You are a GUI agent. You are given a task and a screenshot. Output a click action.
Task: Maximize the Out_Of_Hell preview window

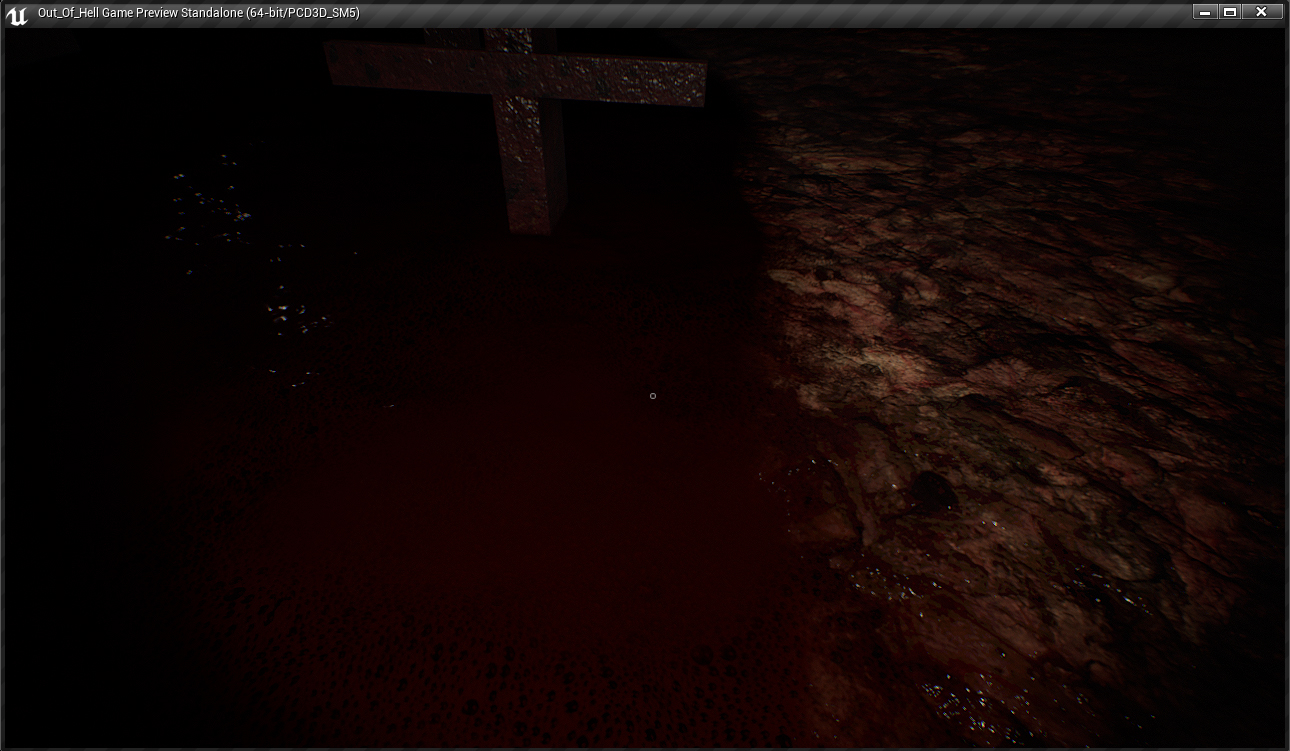(1230, 12)
